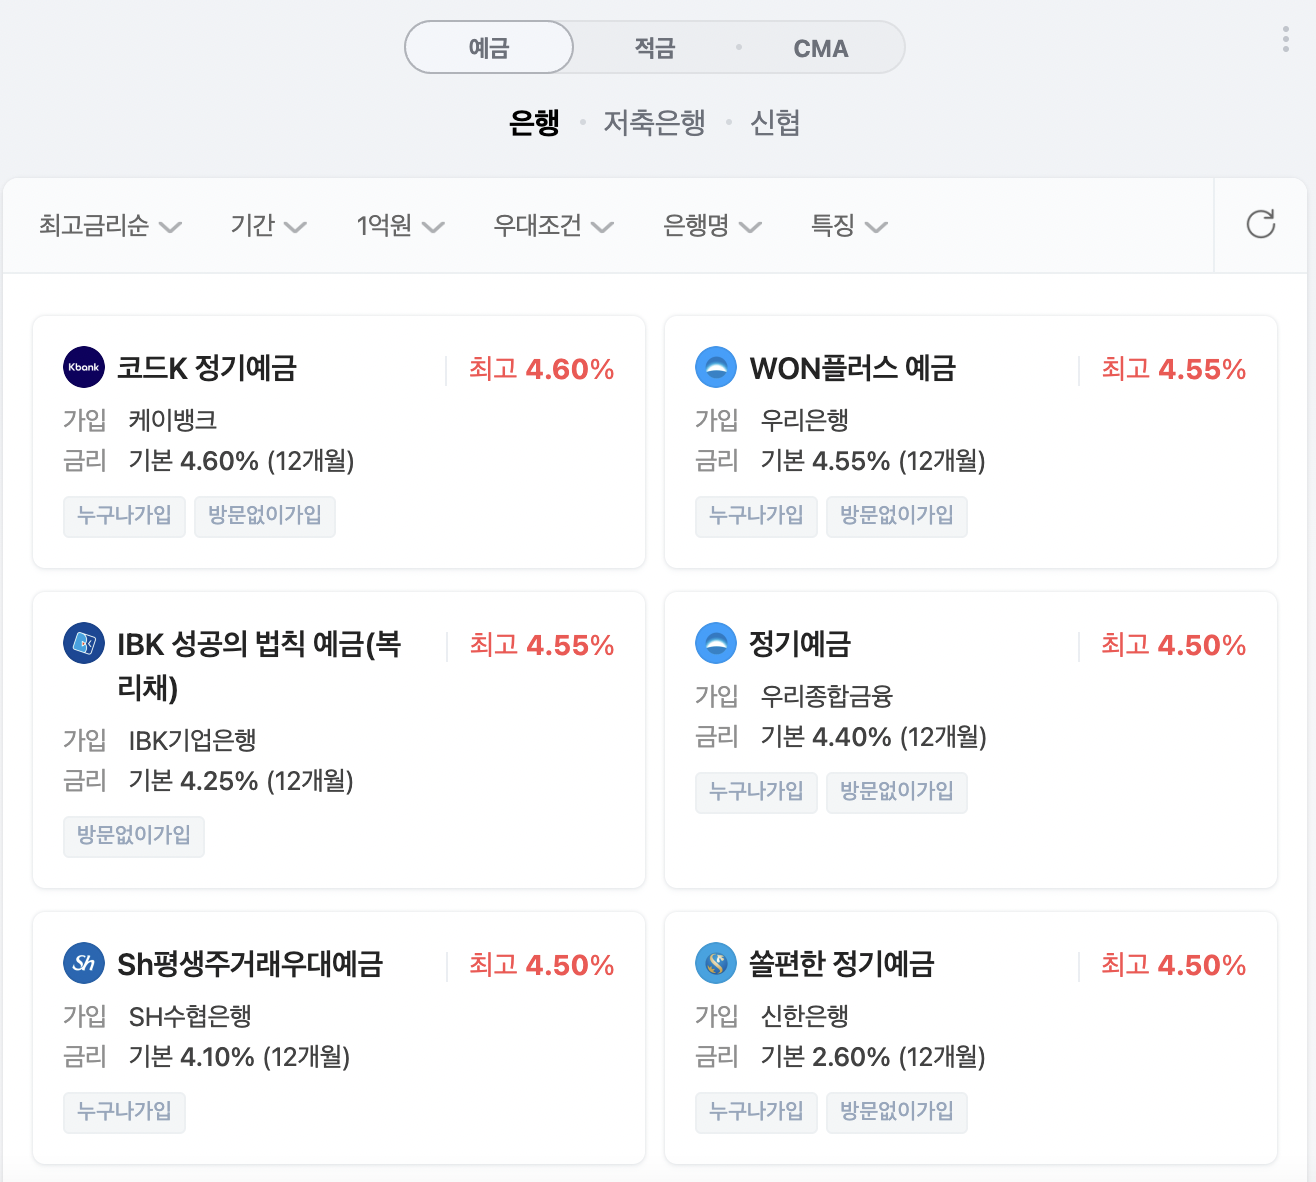The image size is (1316, 1182).
Task: Click the refresh icon in filter bar
Action: pyautogui.click(x=1260, y=224)
